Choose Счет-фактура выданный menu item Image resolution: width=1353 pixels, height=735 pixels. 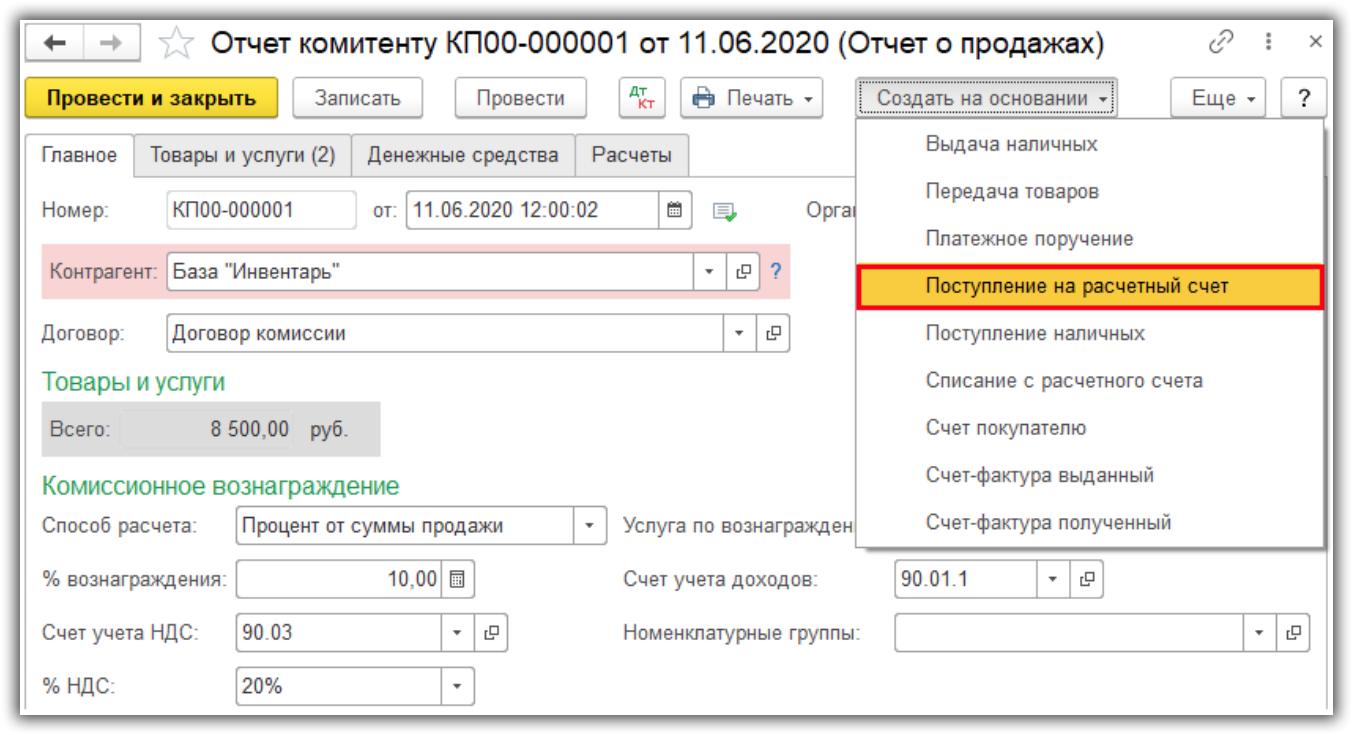[1039, 475]
